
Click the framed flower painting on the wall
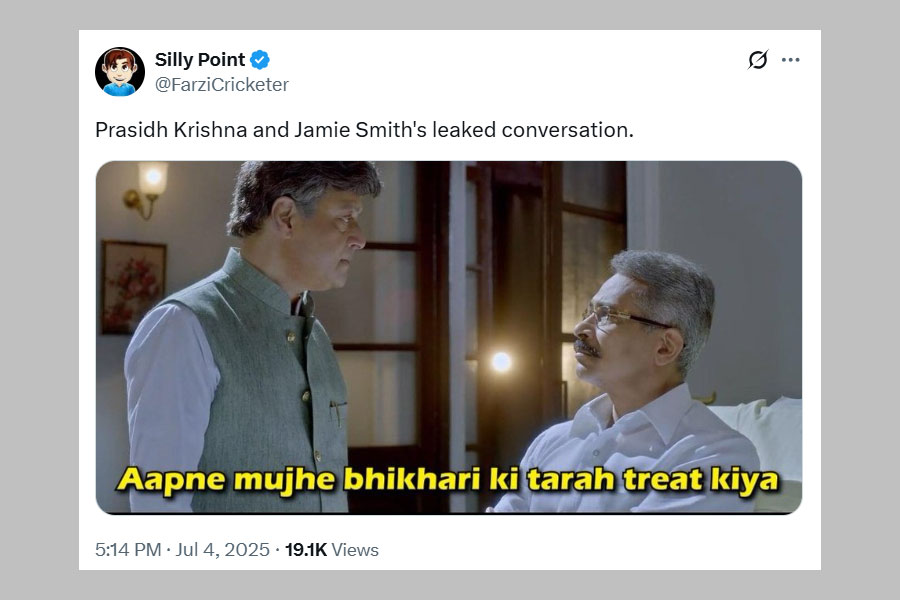point(134,287)
